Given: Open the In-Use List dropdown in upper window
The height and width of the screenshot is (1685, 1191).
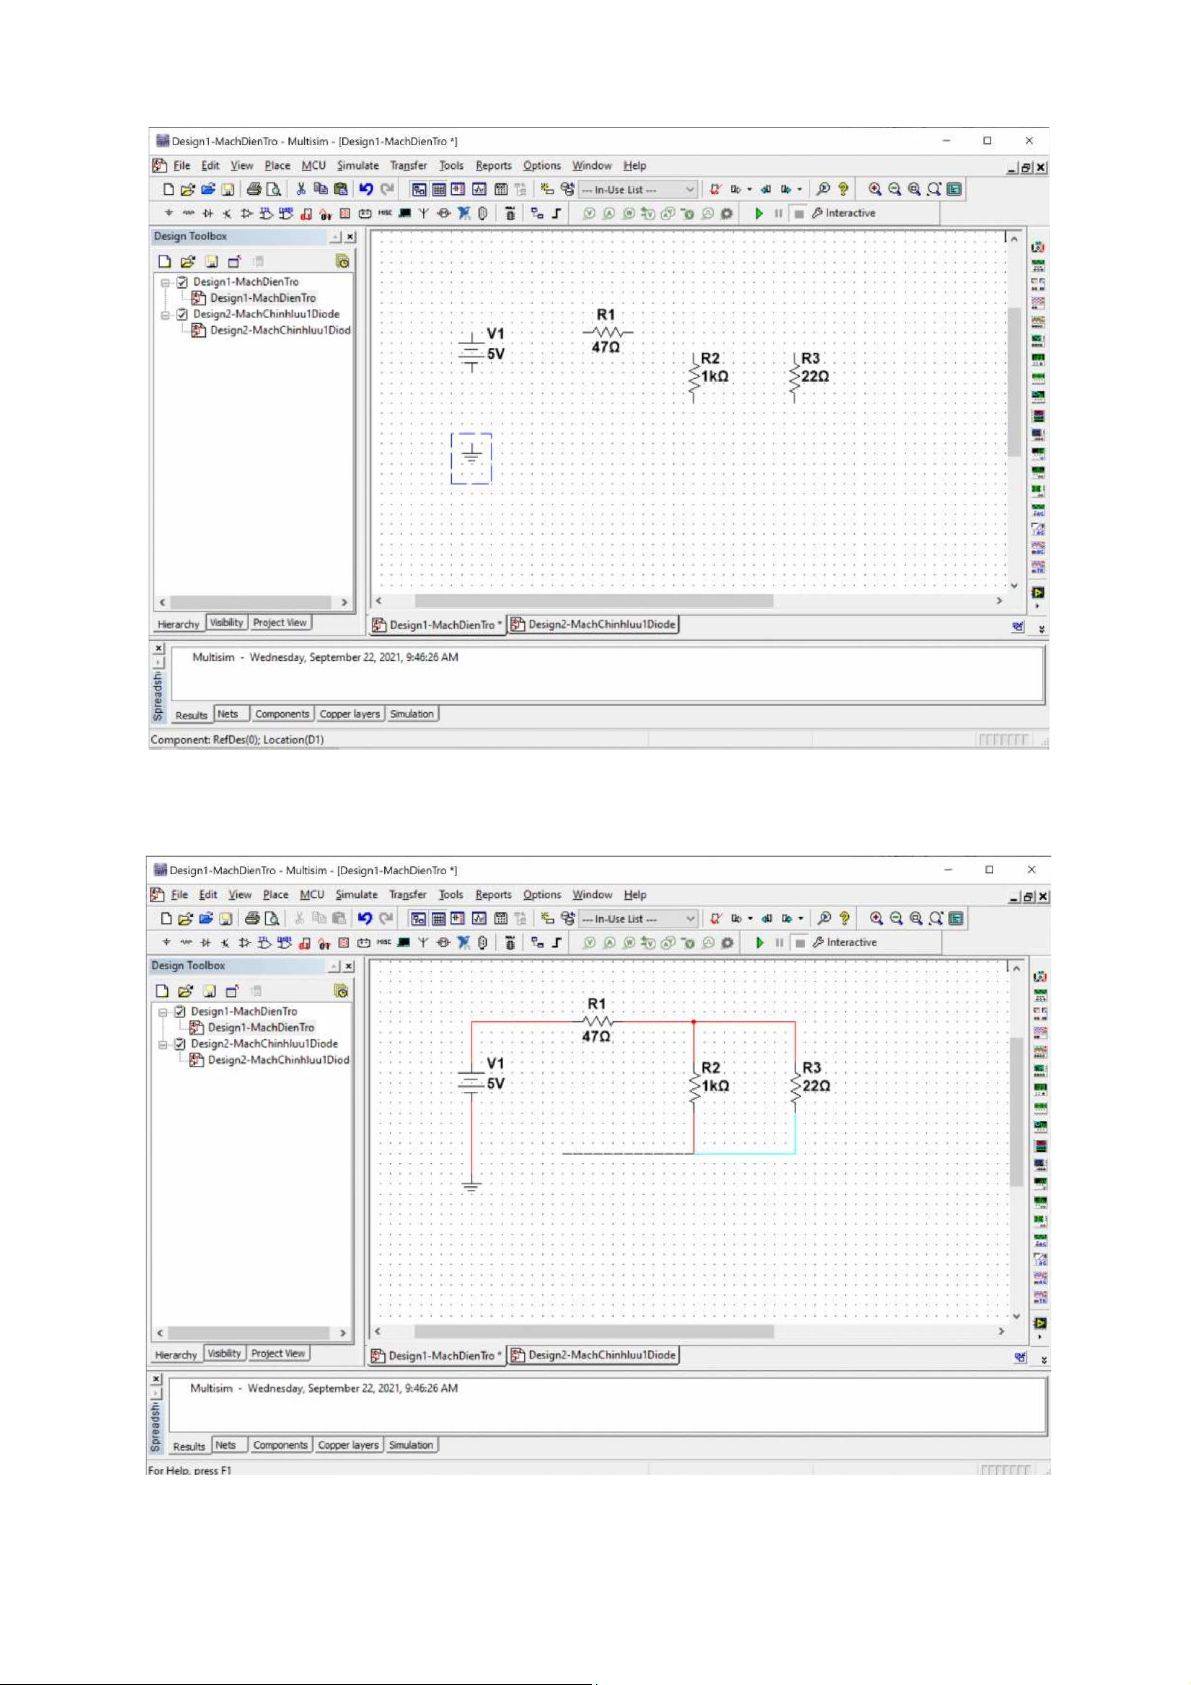Looking at the screenshot, I should pos(689,189).
